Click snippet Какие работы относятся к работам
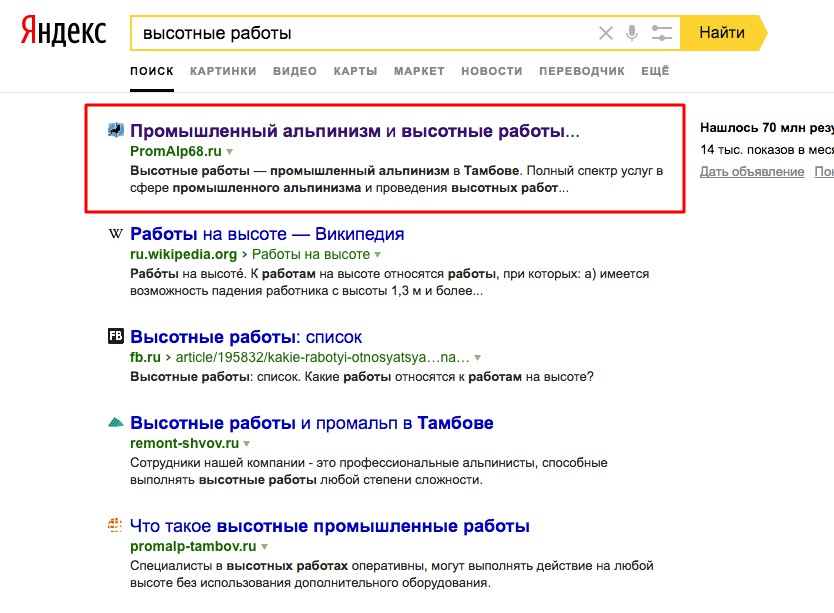834x613 pixels. coord(362,377)
